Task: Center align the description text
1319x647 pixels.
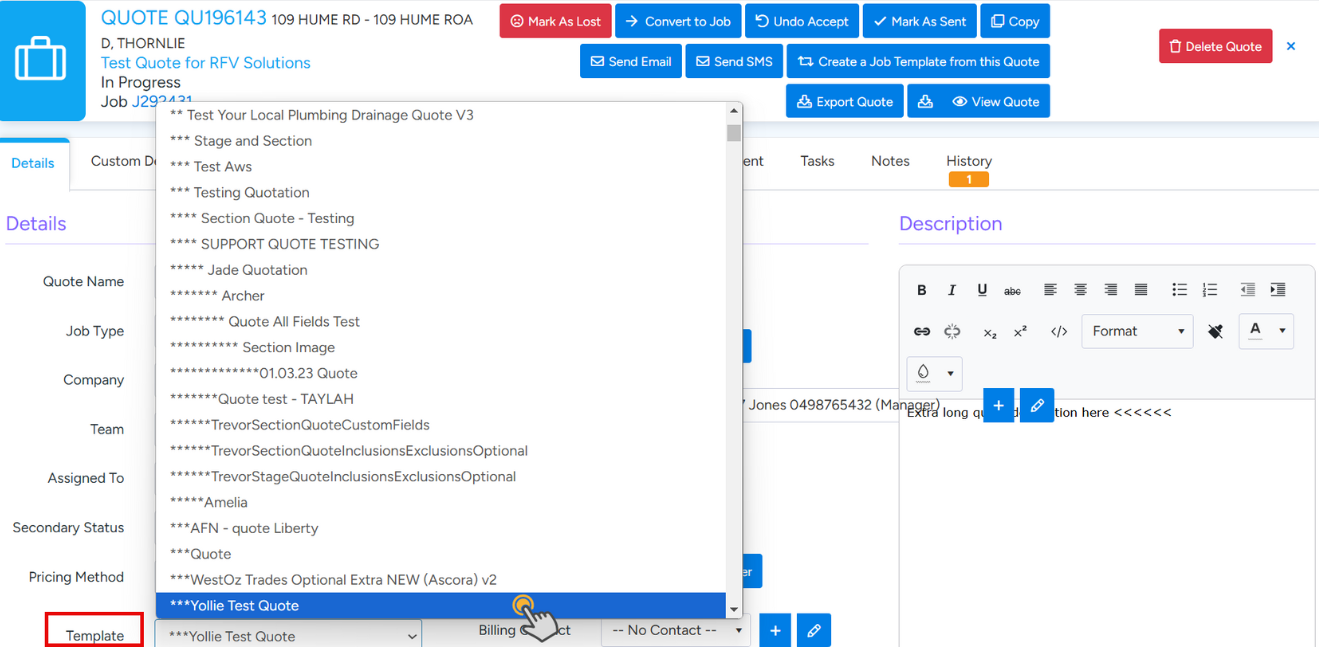Action: coord(1080,290)
